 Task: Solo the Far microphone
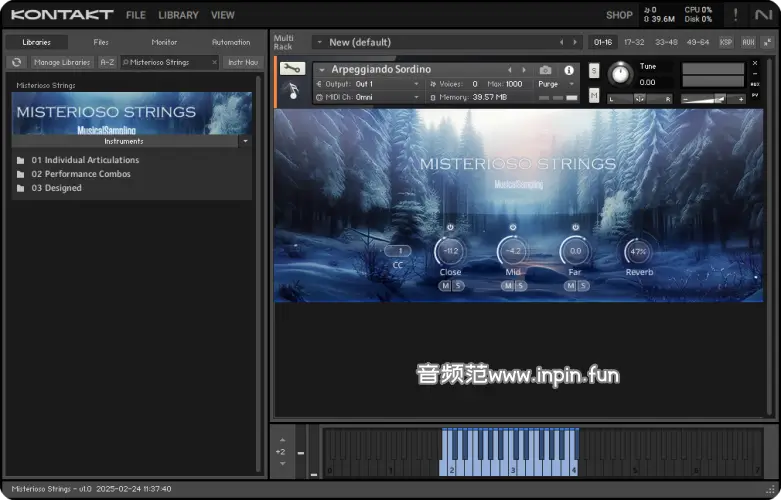pyautogui.click(x=582, y=286)
